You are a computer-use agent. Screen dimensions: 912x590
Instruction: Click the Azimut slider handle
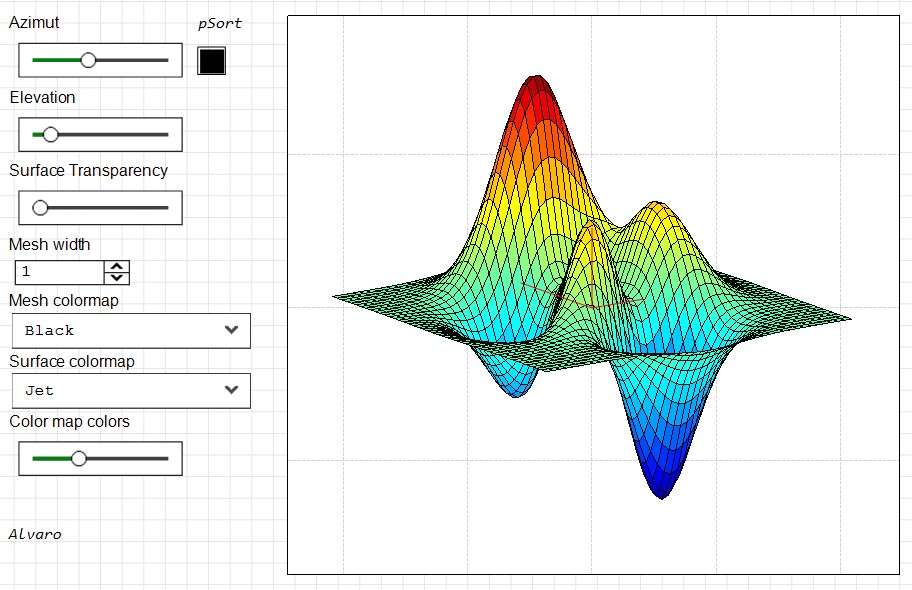coord(88,60)
